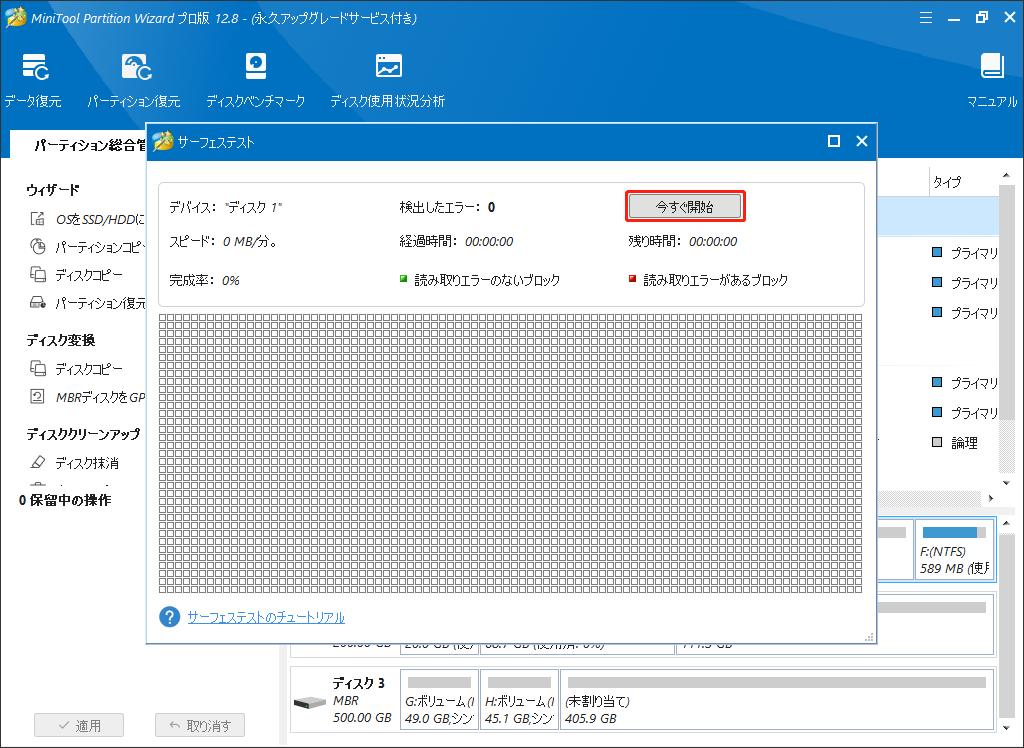Launch ディスクベンチマーク from the toolbar
1024x748 pixels.
pyautogui.click(x=255, y=80)
